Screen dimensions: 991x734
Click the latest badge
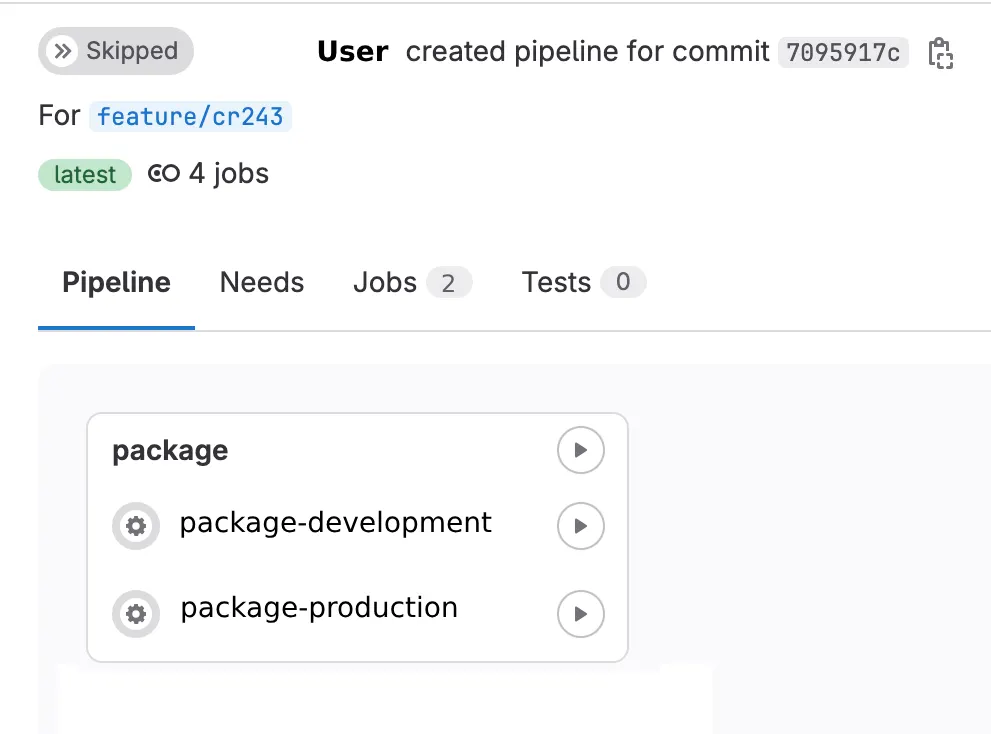[84, 174]
